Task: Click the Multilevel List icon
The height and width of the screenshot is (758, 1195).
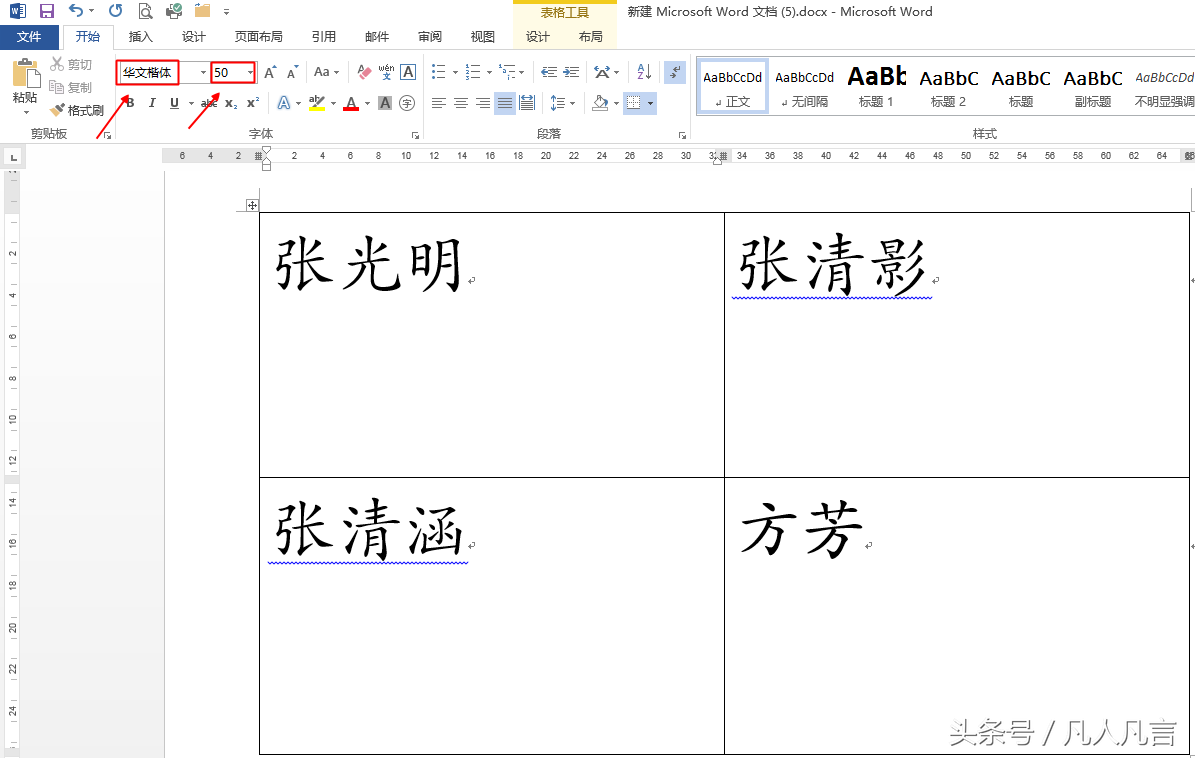Action: 507,72
